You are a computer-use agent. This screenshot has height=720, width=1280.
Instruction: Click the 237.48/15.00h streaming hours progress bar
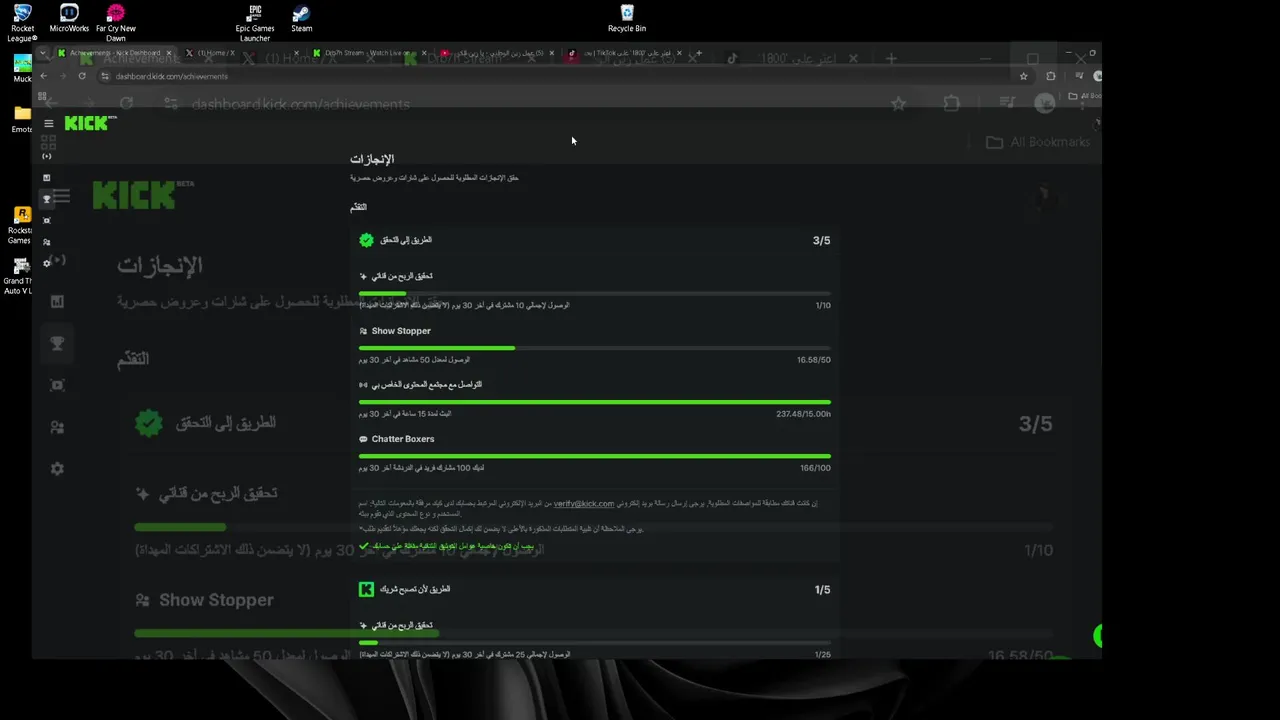[595, 402]
